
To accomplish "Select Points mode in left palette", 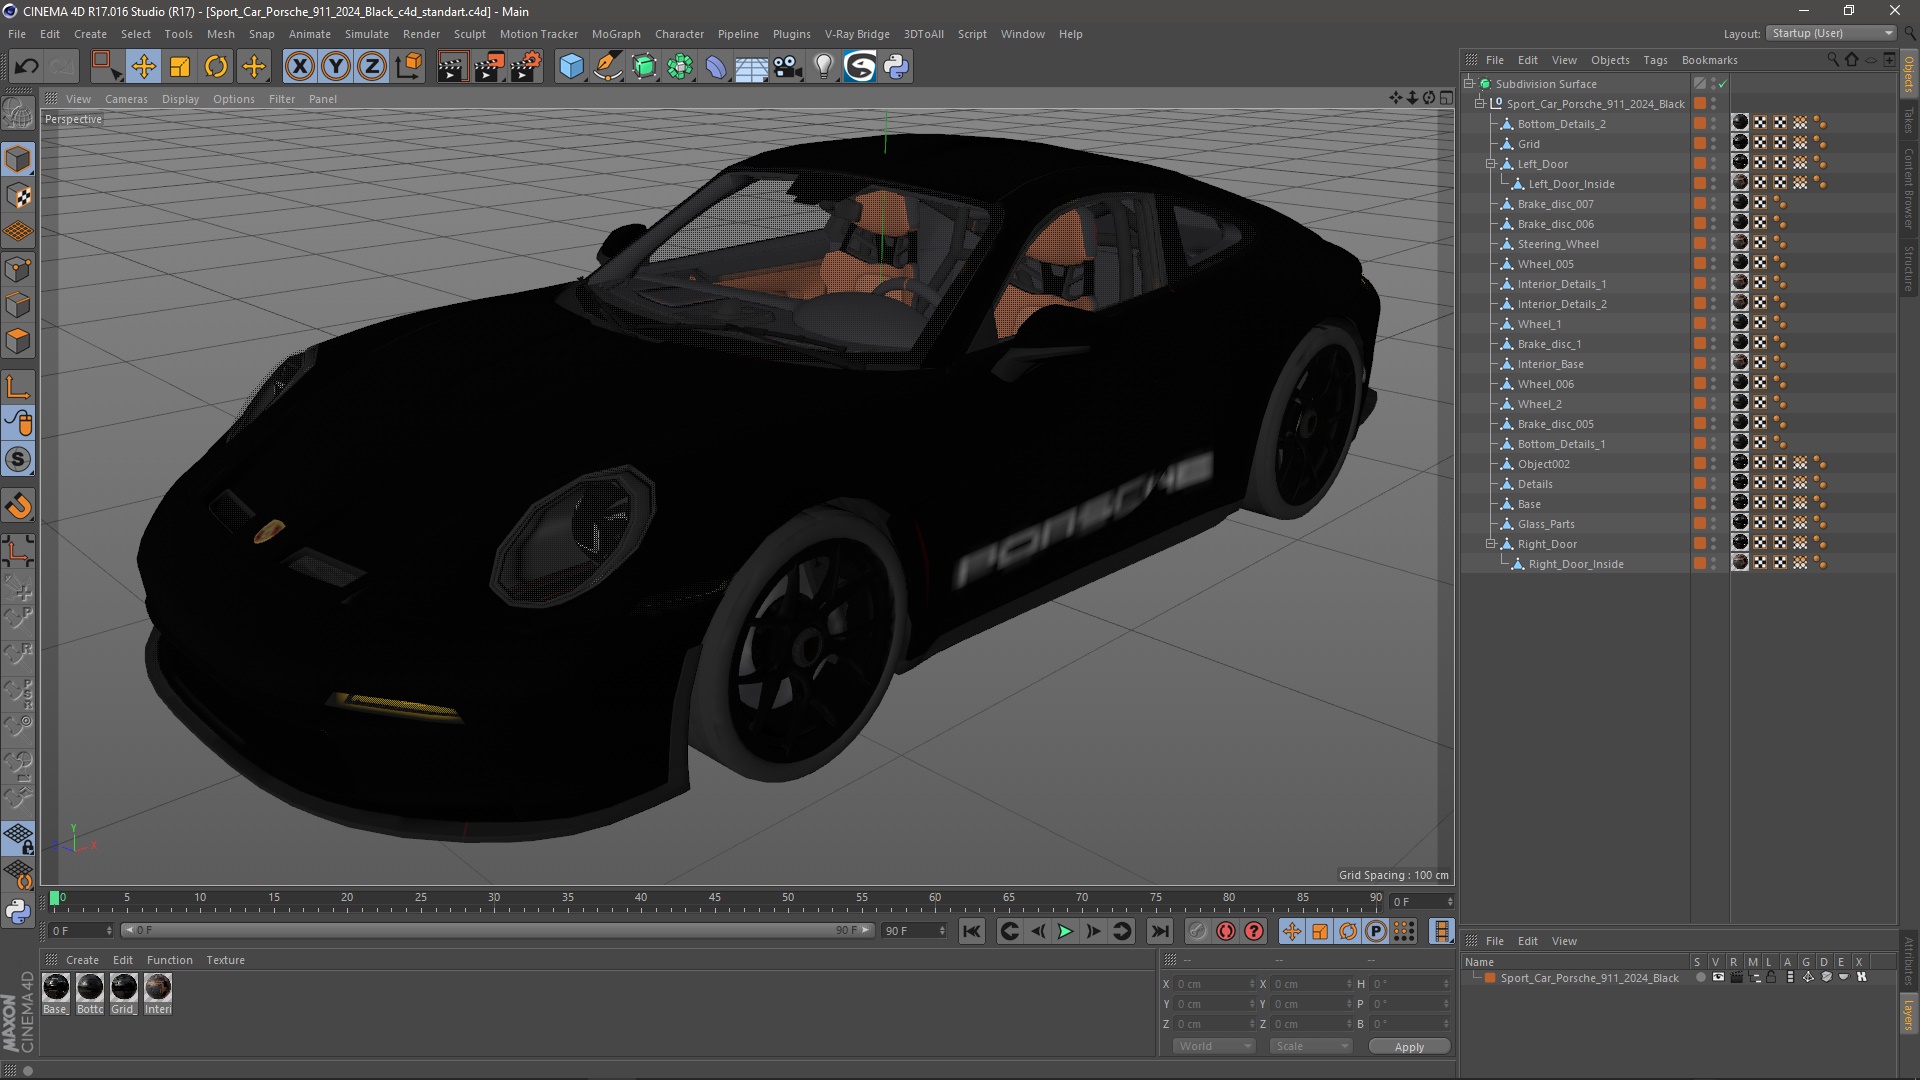I will point(18,269).
